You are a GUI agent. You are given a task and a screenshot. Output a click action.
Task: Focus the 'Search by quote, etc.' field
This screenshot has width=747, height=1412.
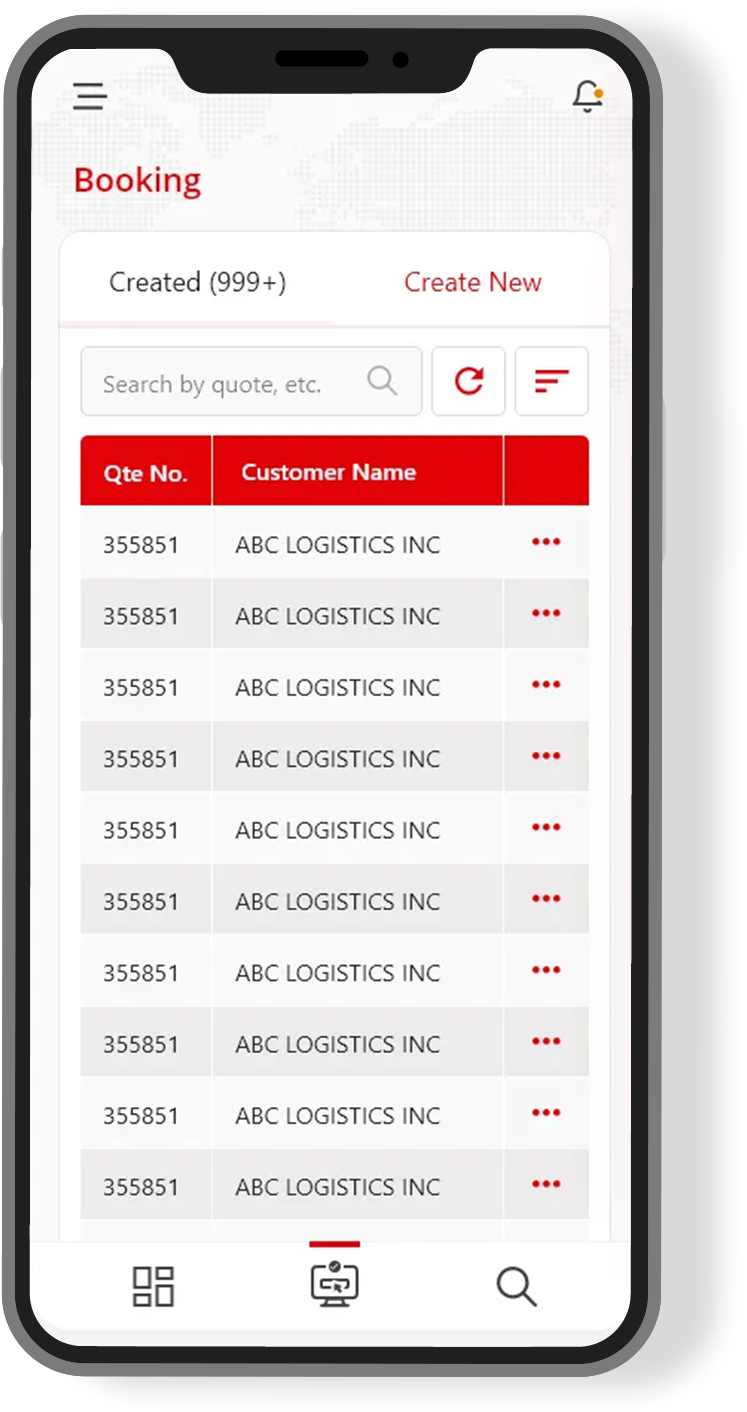pyautogui.click(x=251, y=381)
